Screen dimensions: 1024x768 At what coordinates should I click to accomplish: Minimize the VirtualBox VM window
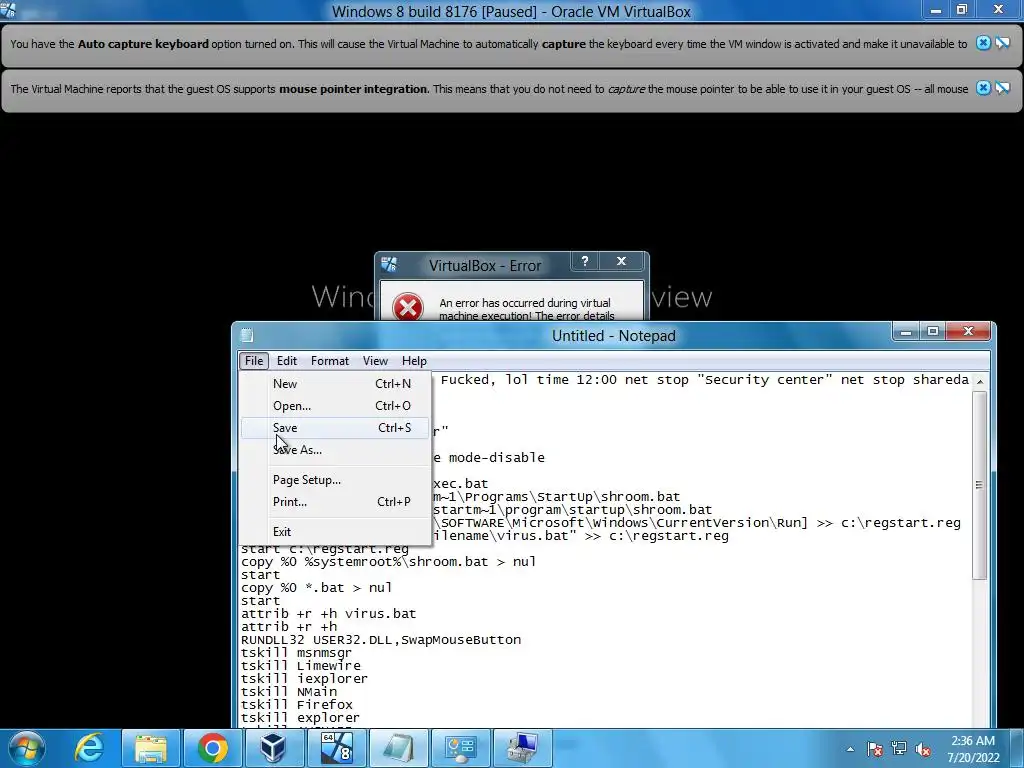(935, 10)
